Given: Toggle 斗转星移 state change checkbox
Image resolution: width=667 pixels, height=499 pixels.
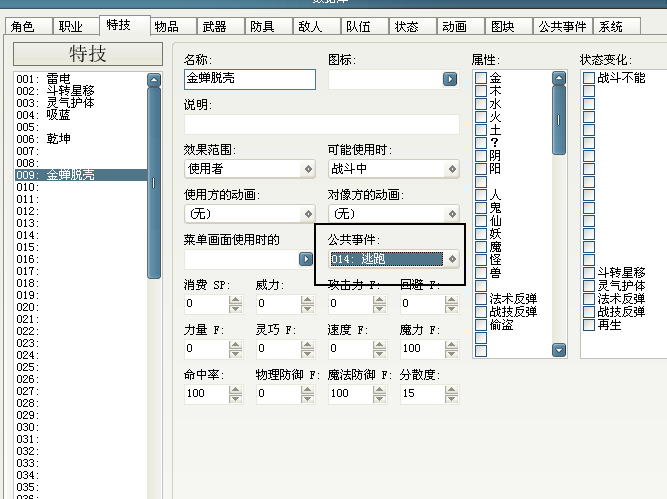Looking at the screenshot, I should (589, 273).
